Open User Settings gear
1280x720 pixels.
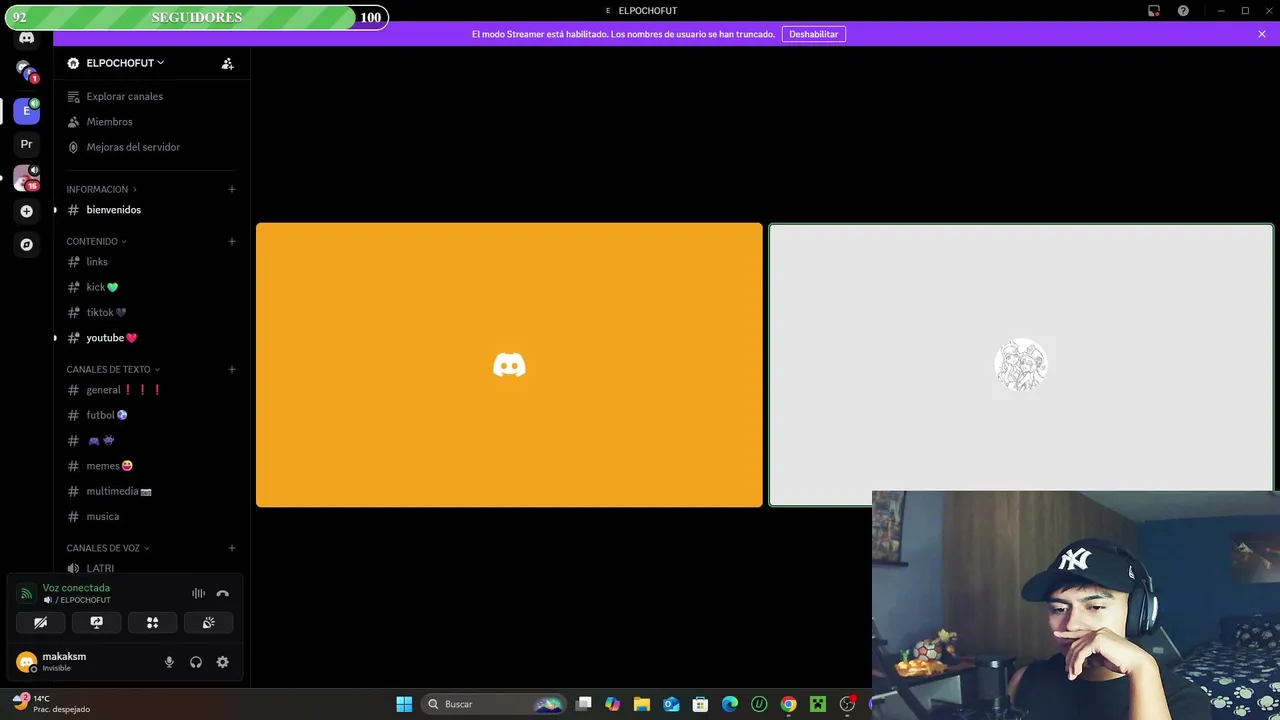[222, 662]
